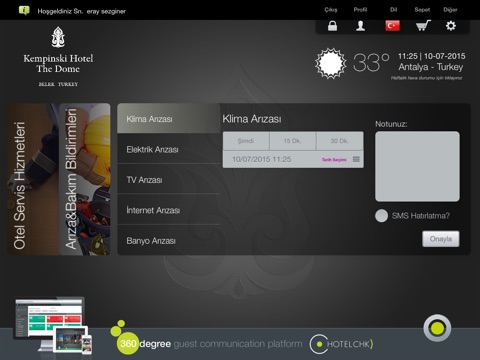This screenshot has height=360, width=480.
Task: Pick the Şimdi time option
Action: coord(246,141)
